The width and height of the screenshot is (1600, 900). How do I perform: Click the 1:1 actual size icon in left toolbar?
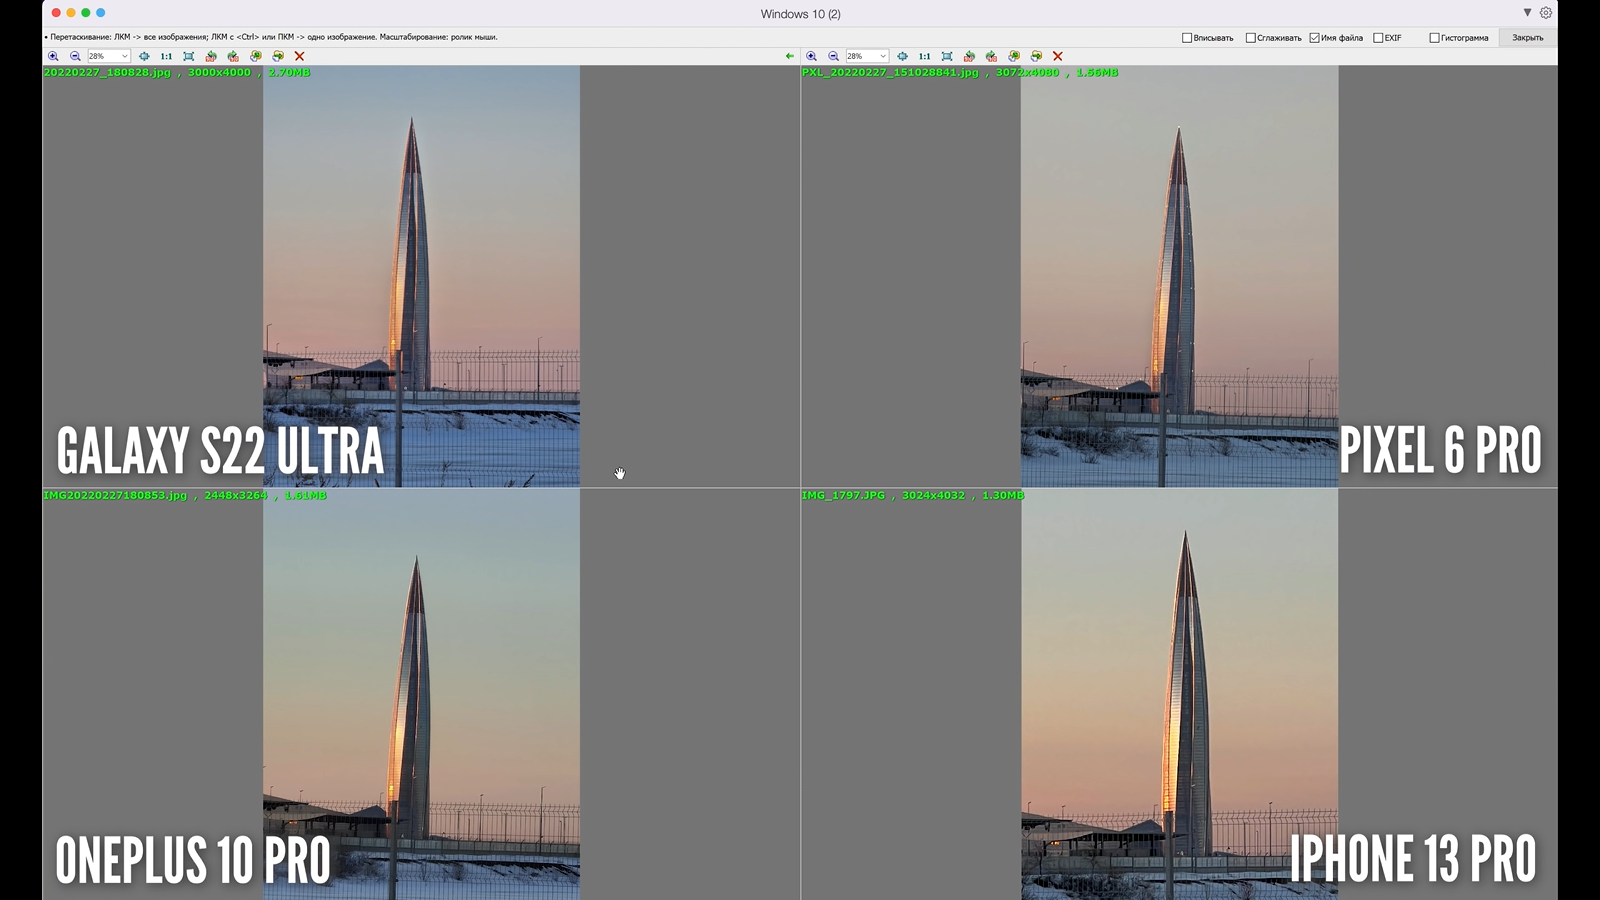tap(166, 57)
